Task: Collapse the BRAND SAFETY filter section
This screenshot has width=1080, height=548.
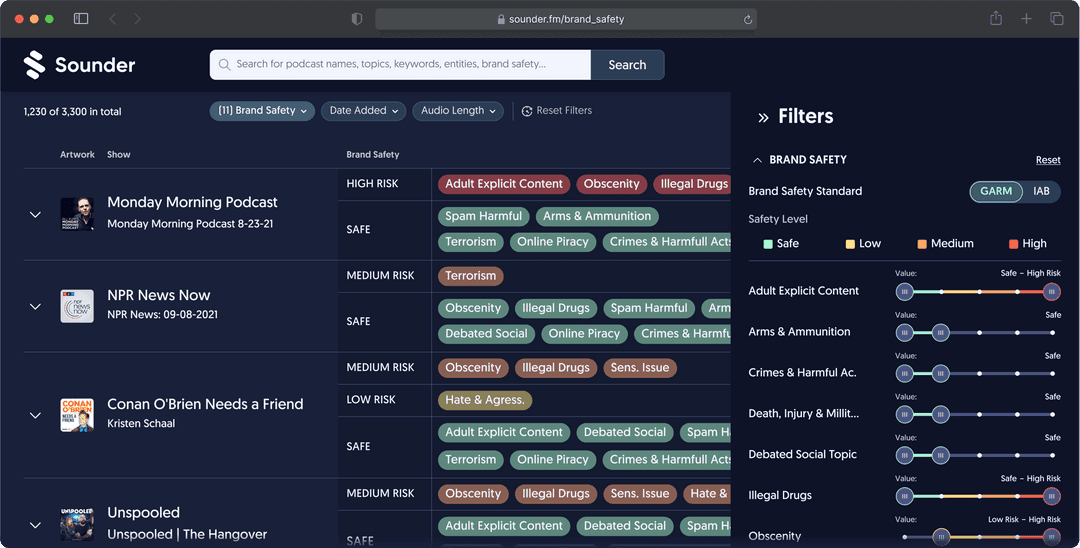Action: (x=757, y=160)
